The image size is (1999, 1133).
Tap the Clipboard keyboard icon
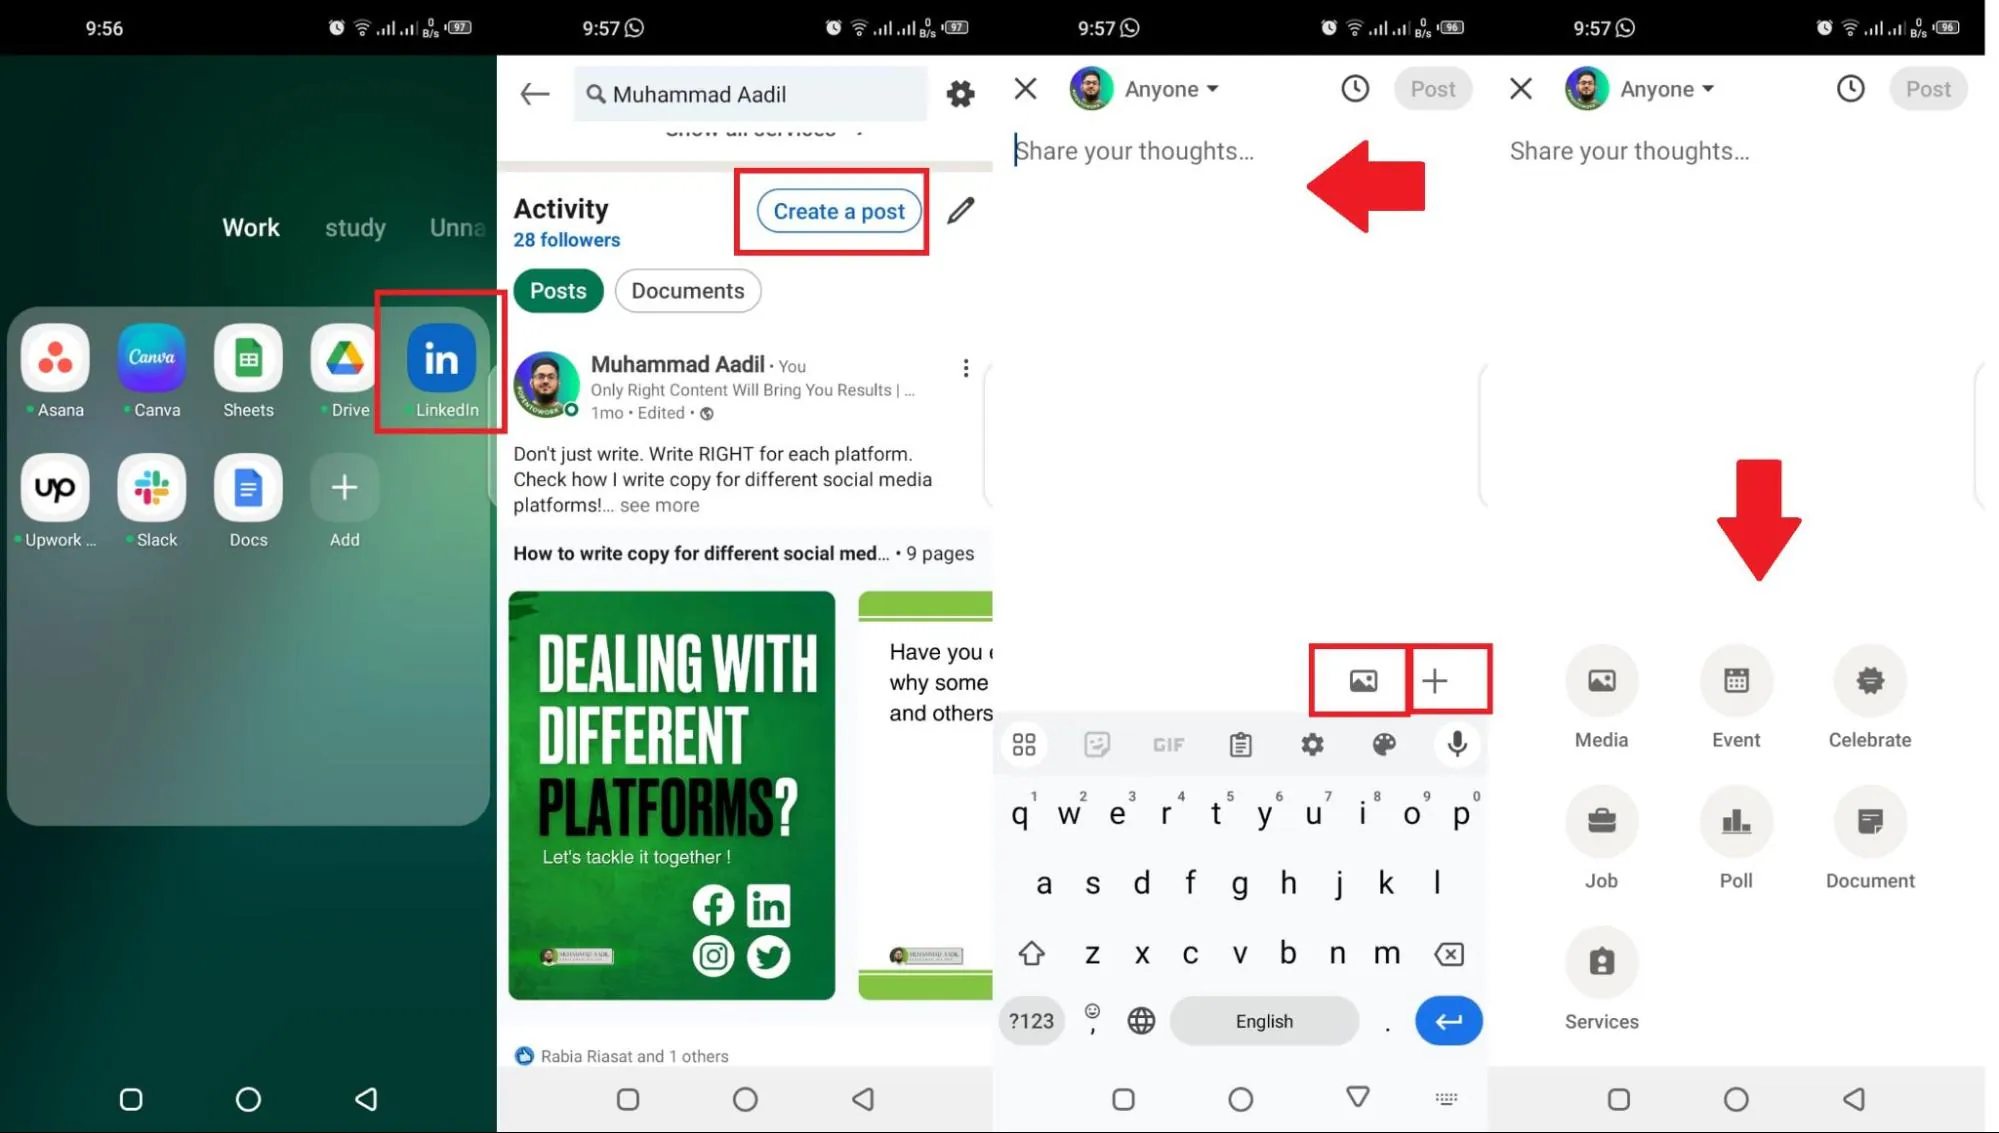tap(1240, 744)
